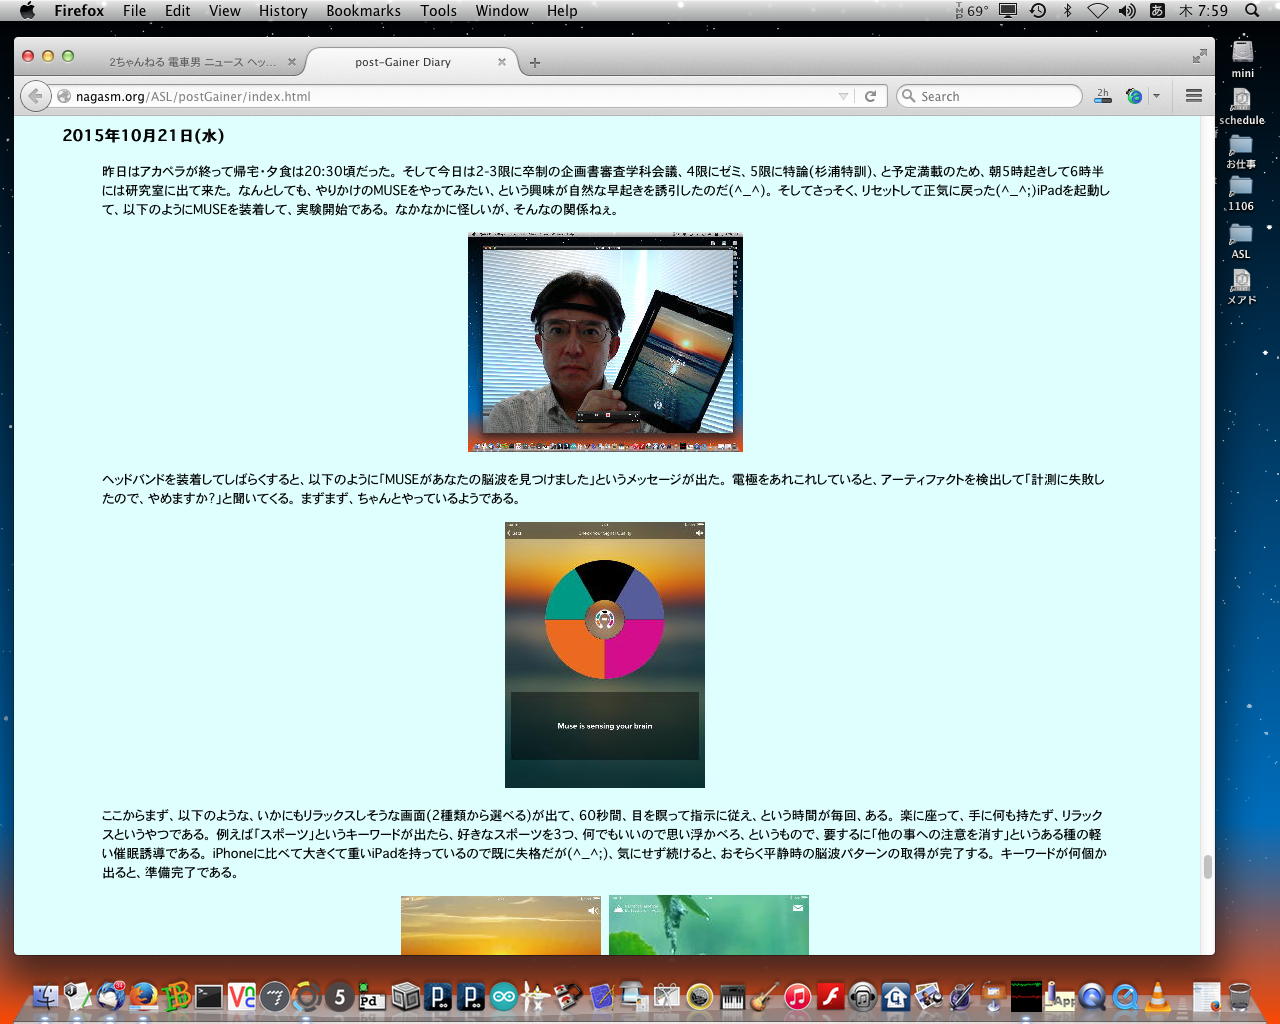Open the URL bar history dropdown arrow
The image size is (1280, 1024).
[x=843, y=96]
